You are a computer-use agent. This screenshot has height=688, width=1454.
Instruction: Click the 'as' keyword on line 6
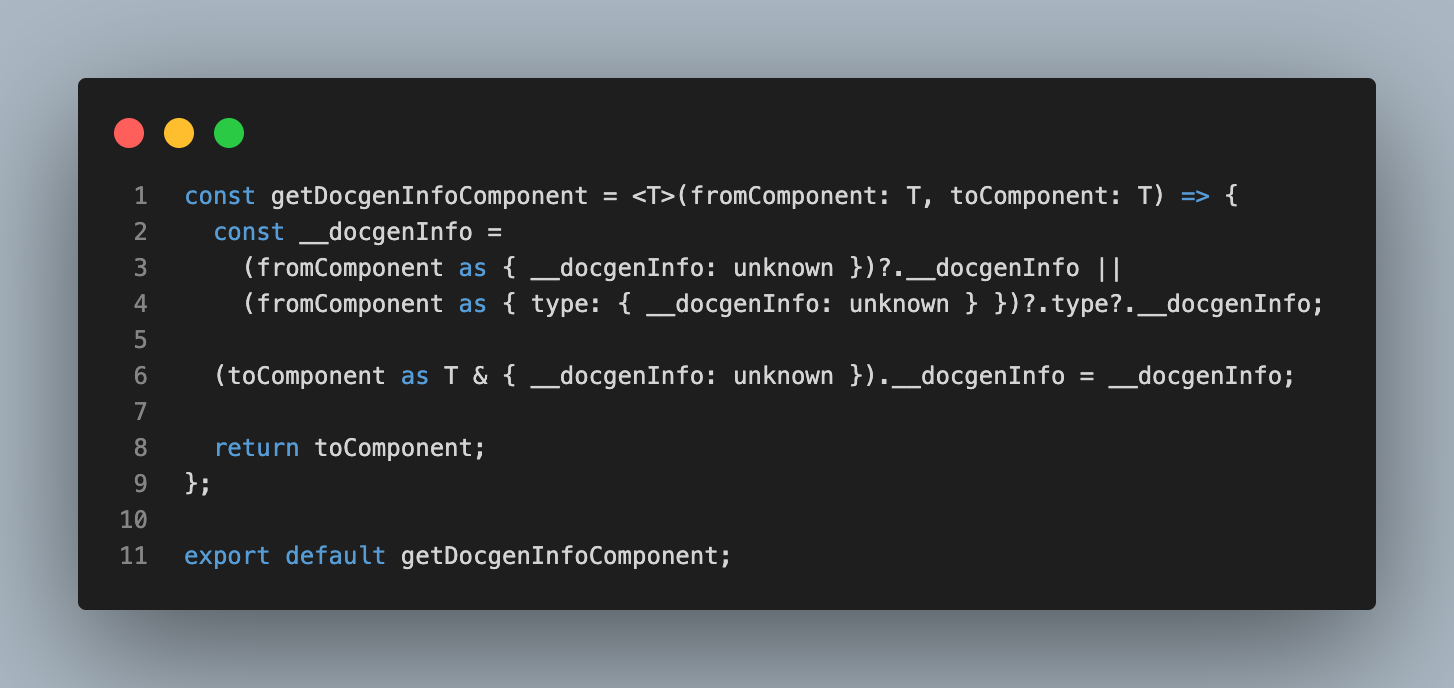click(x=415, y=376)
